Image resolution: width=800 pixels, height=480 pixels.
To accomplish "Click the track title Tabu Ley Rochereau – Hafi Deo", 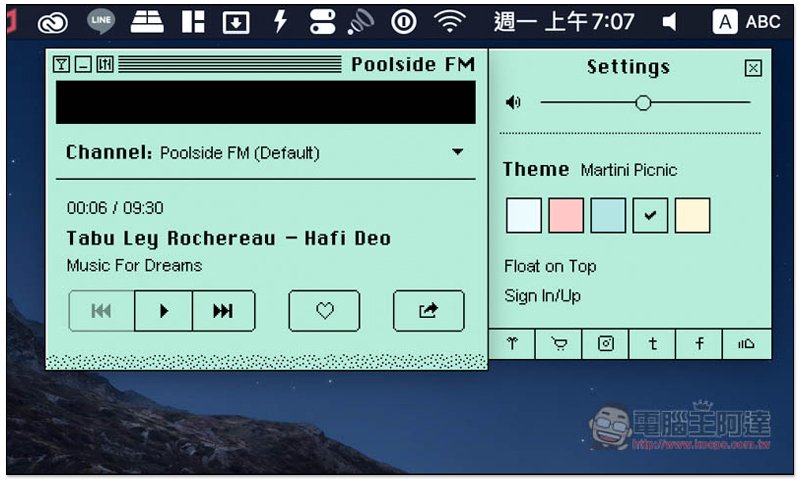I will [x=229, y=238].
